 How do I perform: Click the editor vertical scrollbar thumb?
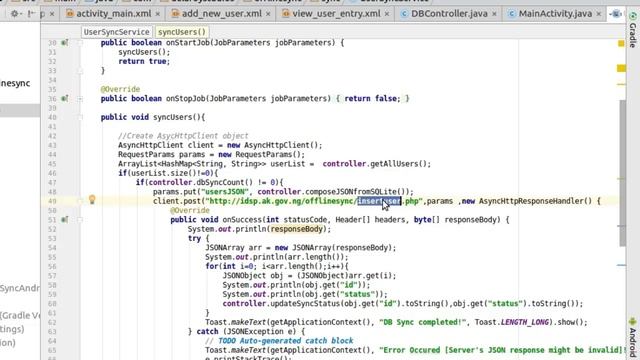[622, 173]
